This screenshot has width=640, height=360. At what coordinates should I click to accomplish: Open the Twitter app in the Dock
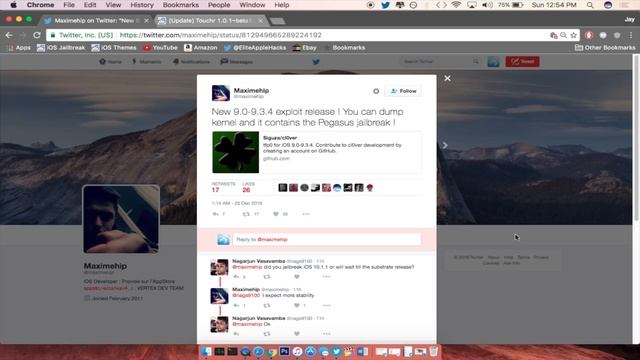(336, 351)
